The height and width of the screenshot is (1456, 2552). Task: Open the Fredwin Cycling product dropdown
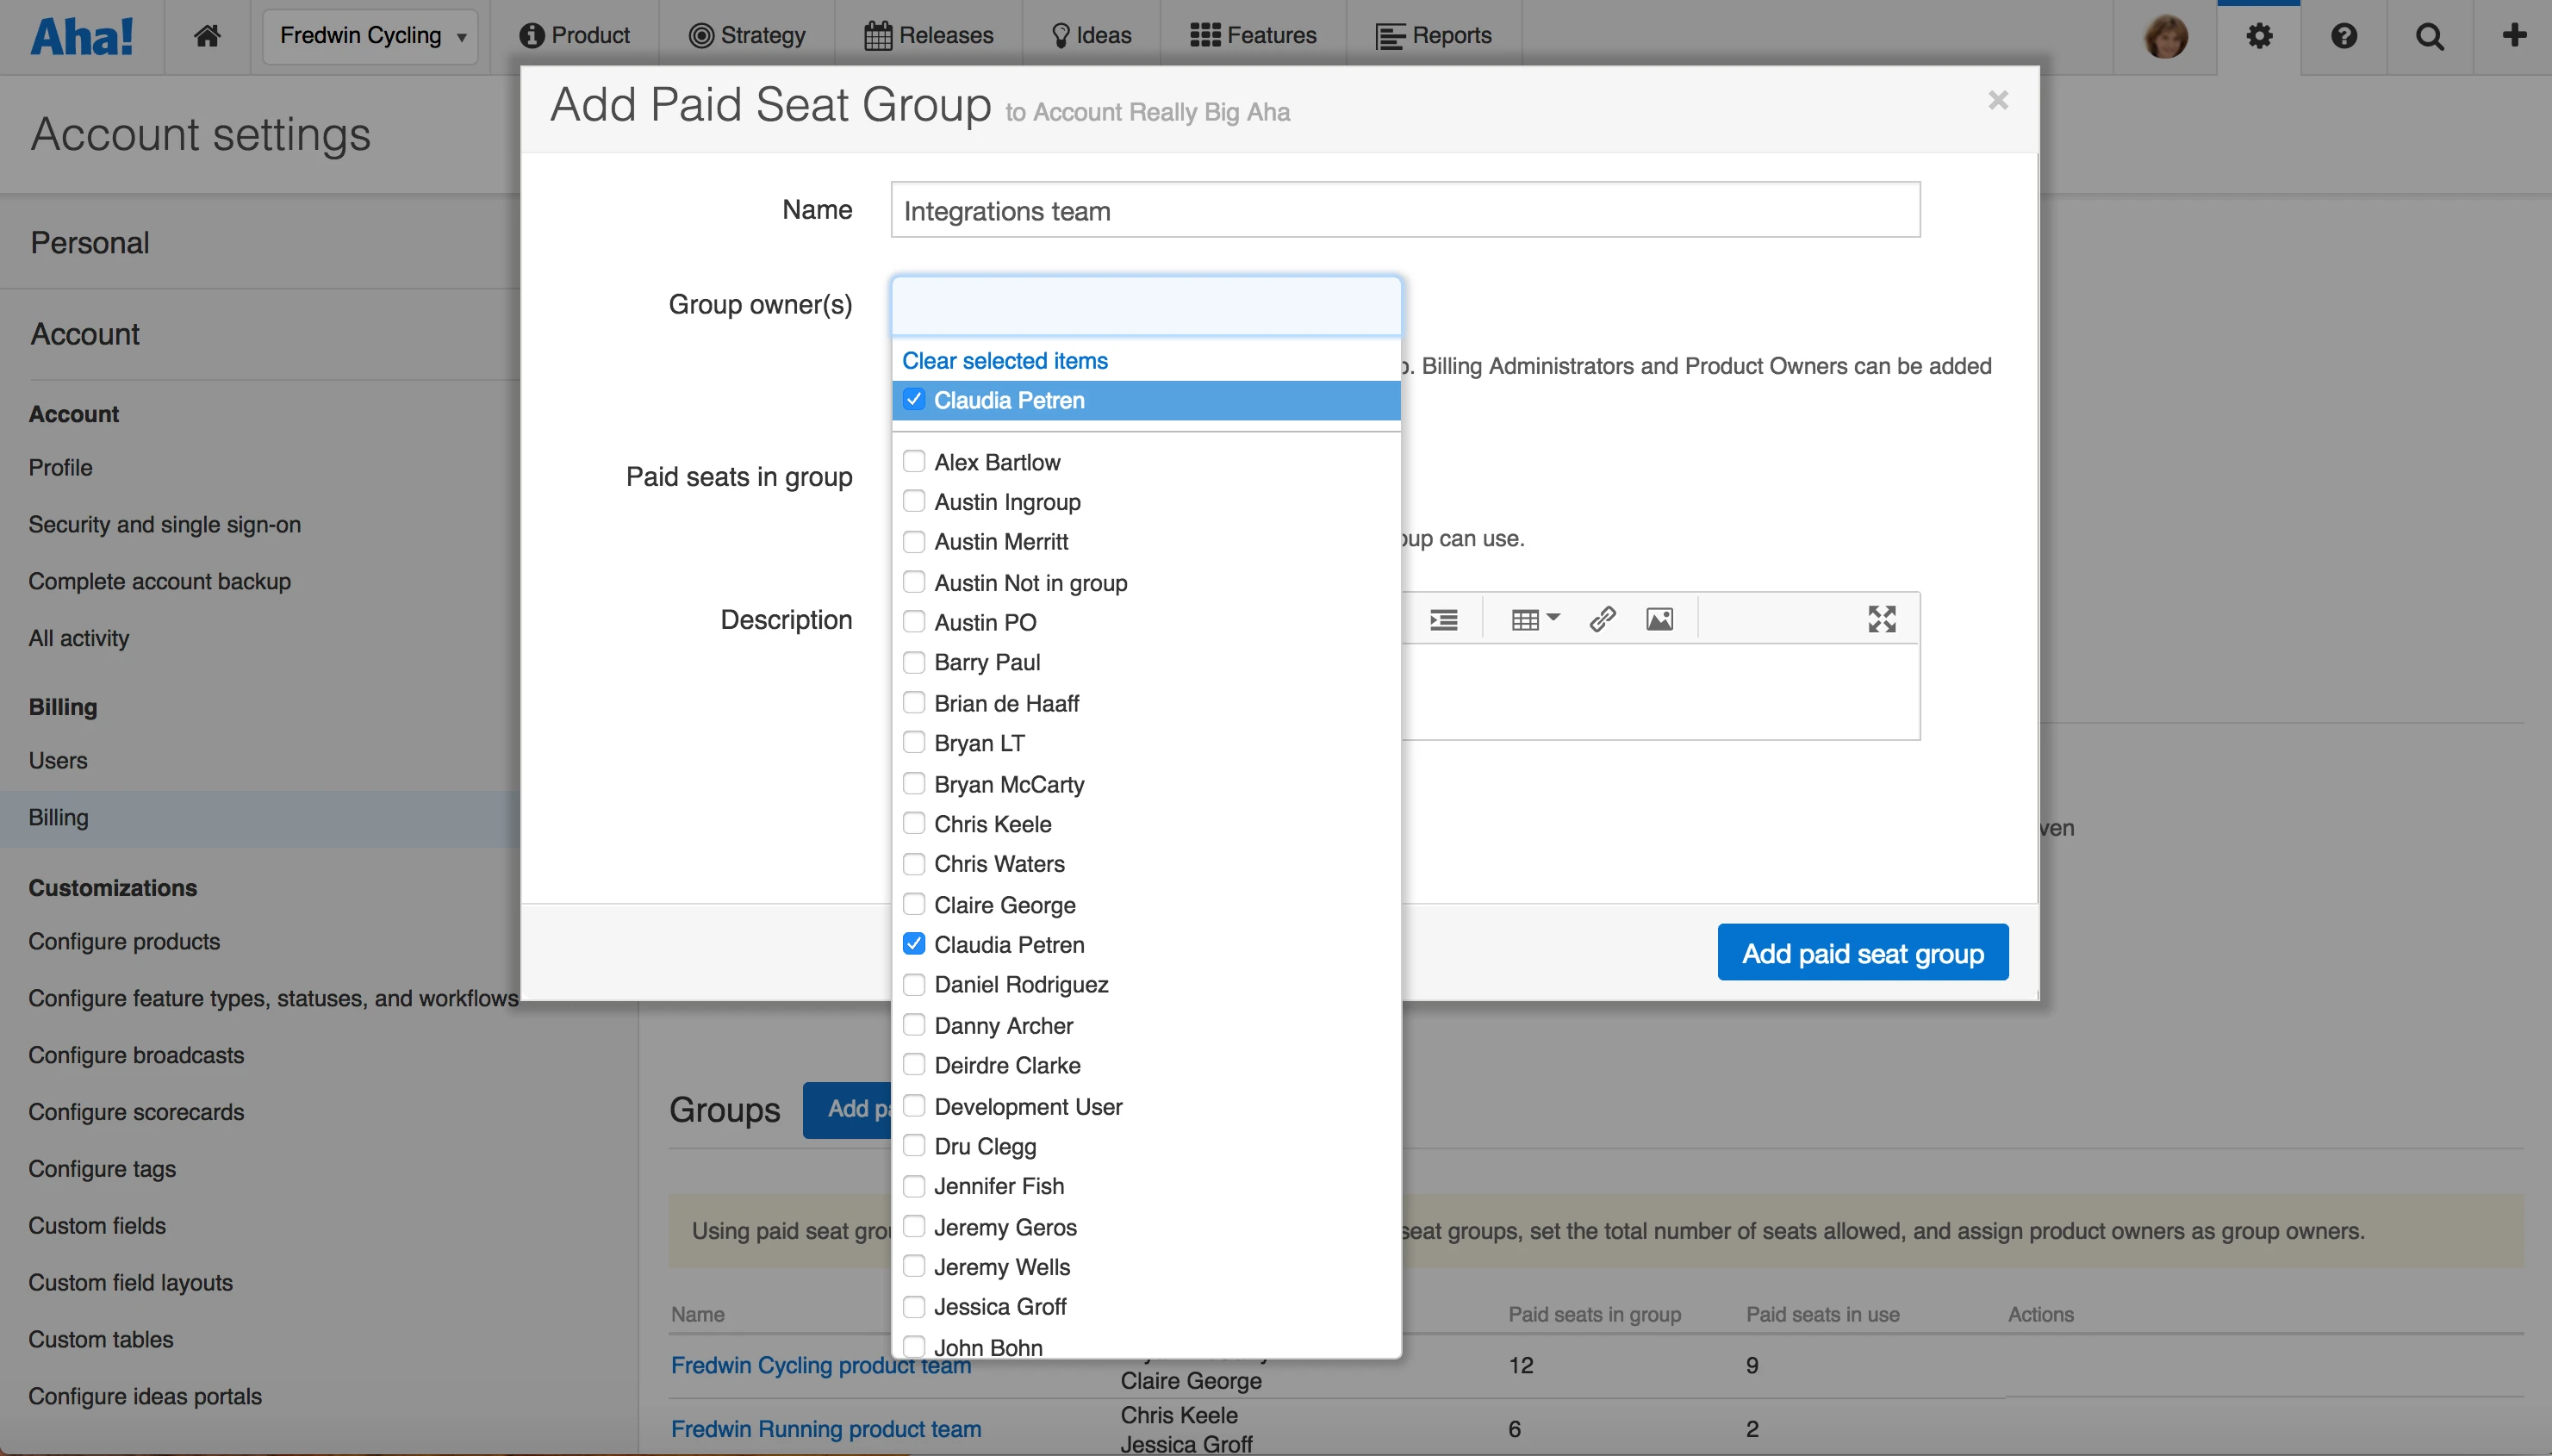point(371,36)
